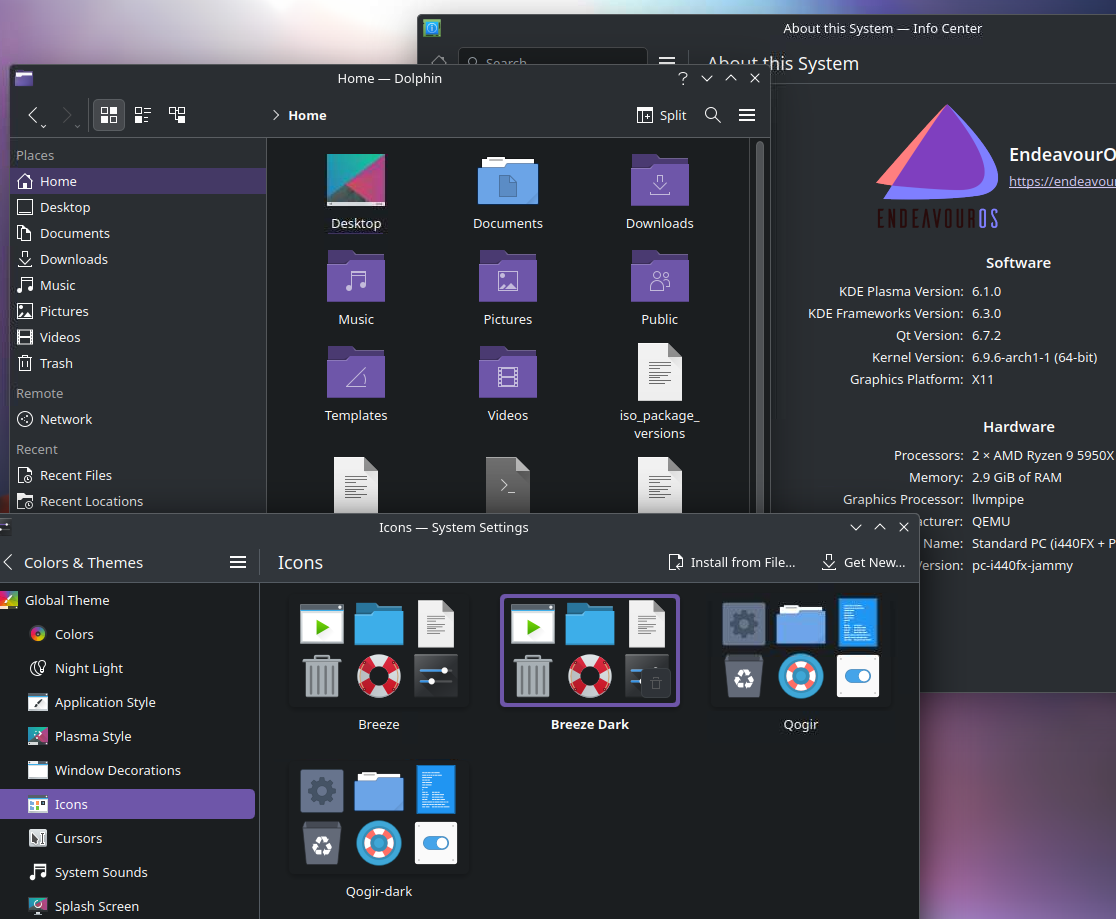Click Get New icons button
1116x919 pixels.
pyautogui.click(x=863, y=562)
